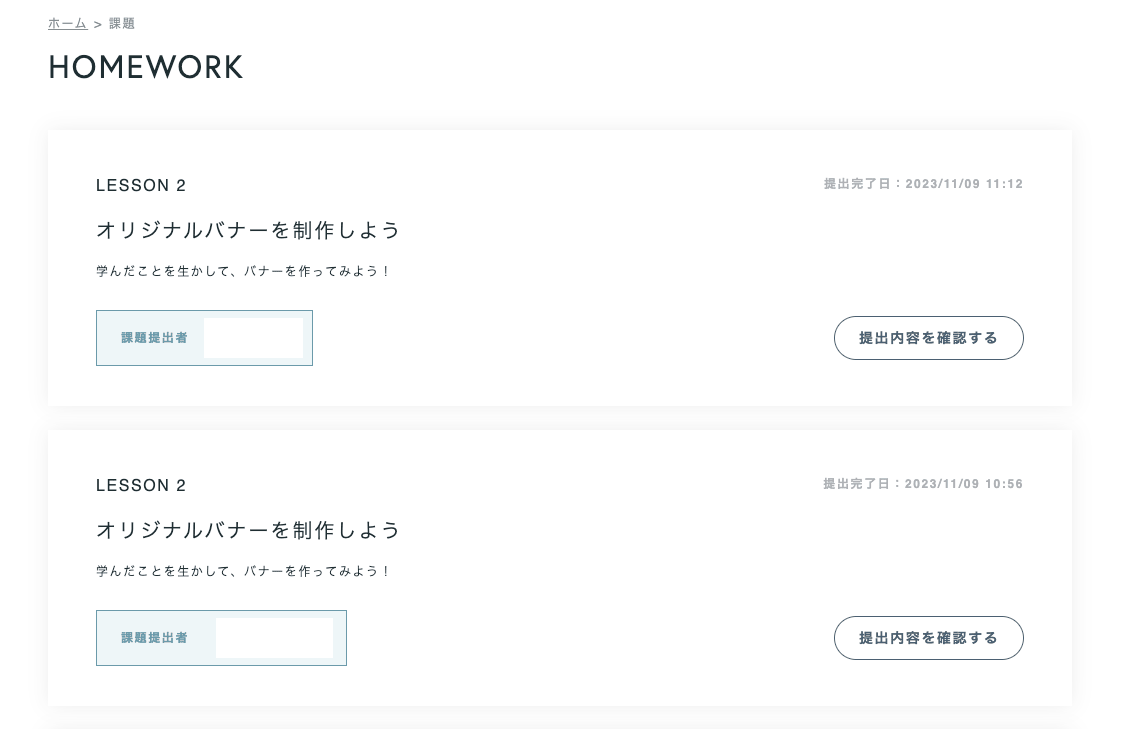Click the 課題提出者 label in the 11:12 card
This screenshot has width=1121, height=729.
(x=154, y=338)
